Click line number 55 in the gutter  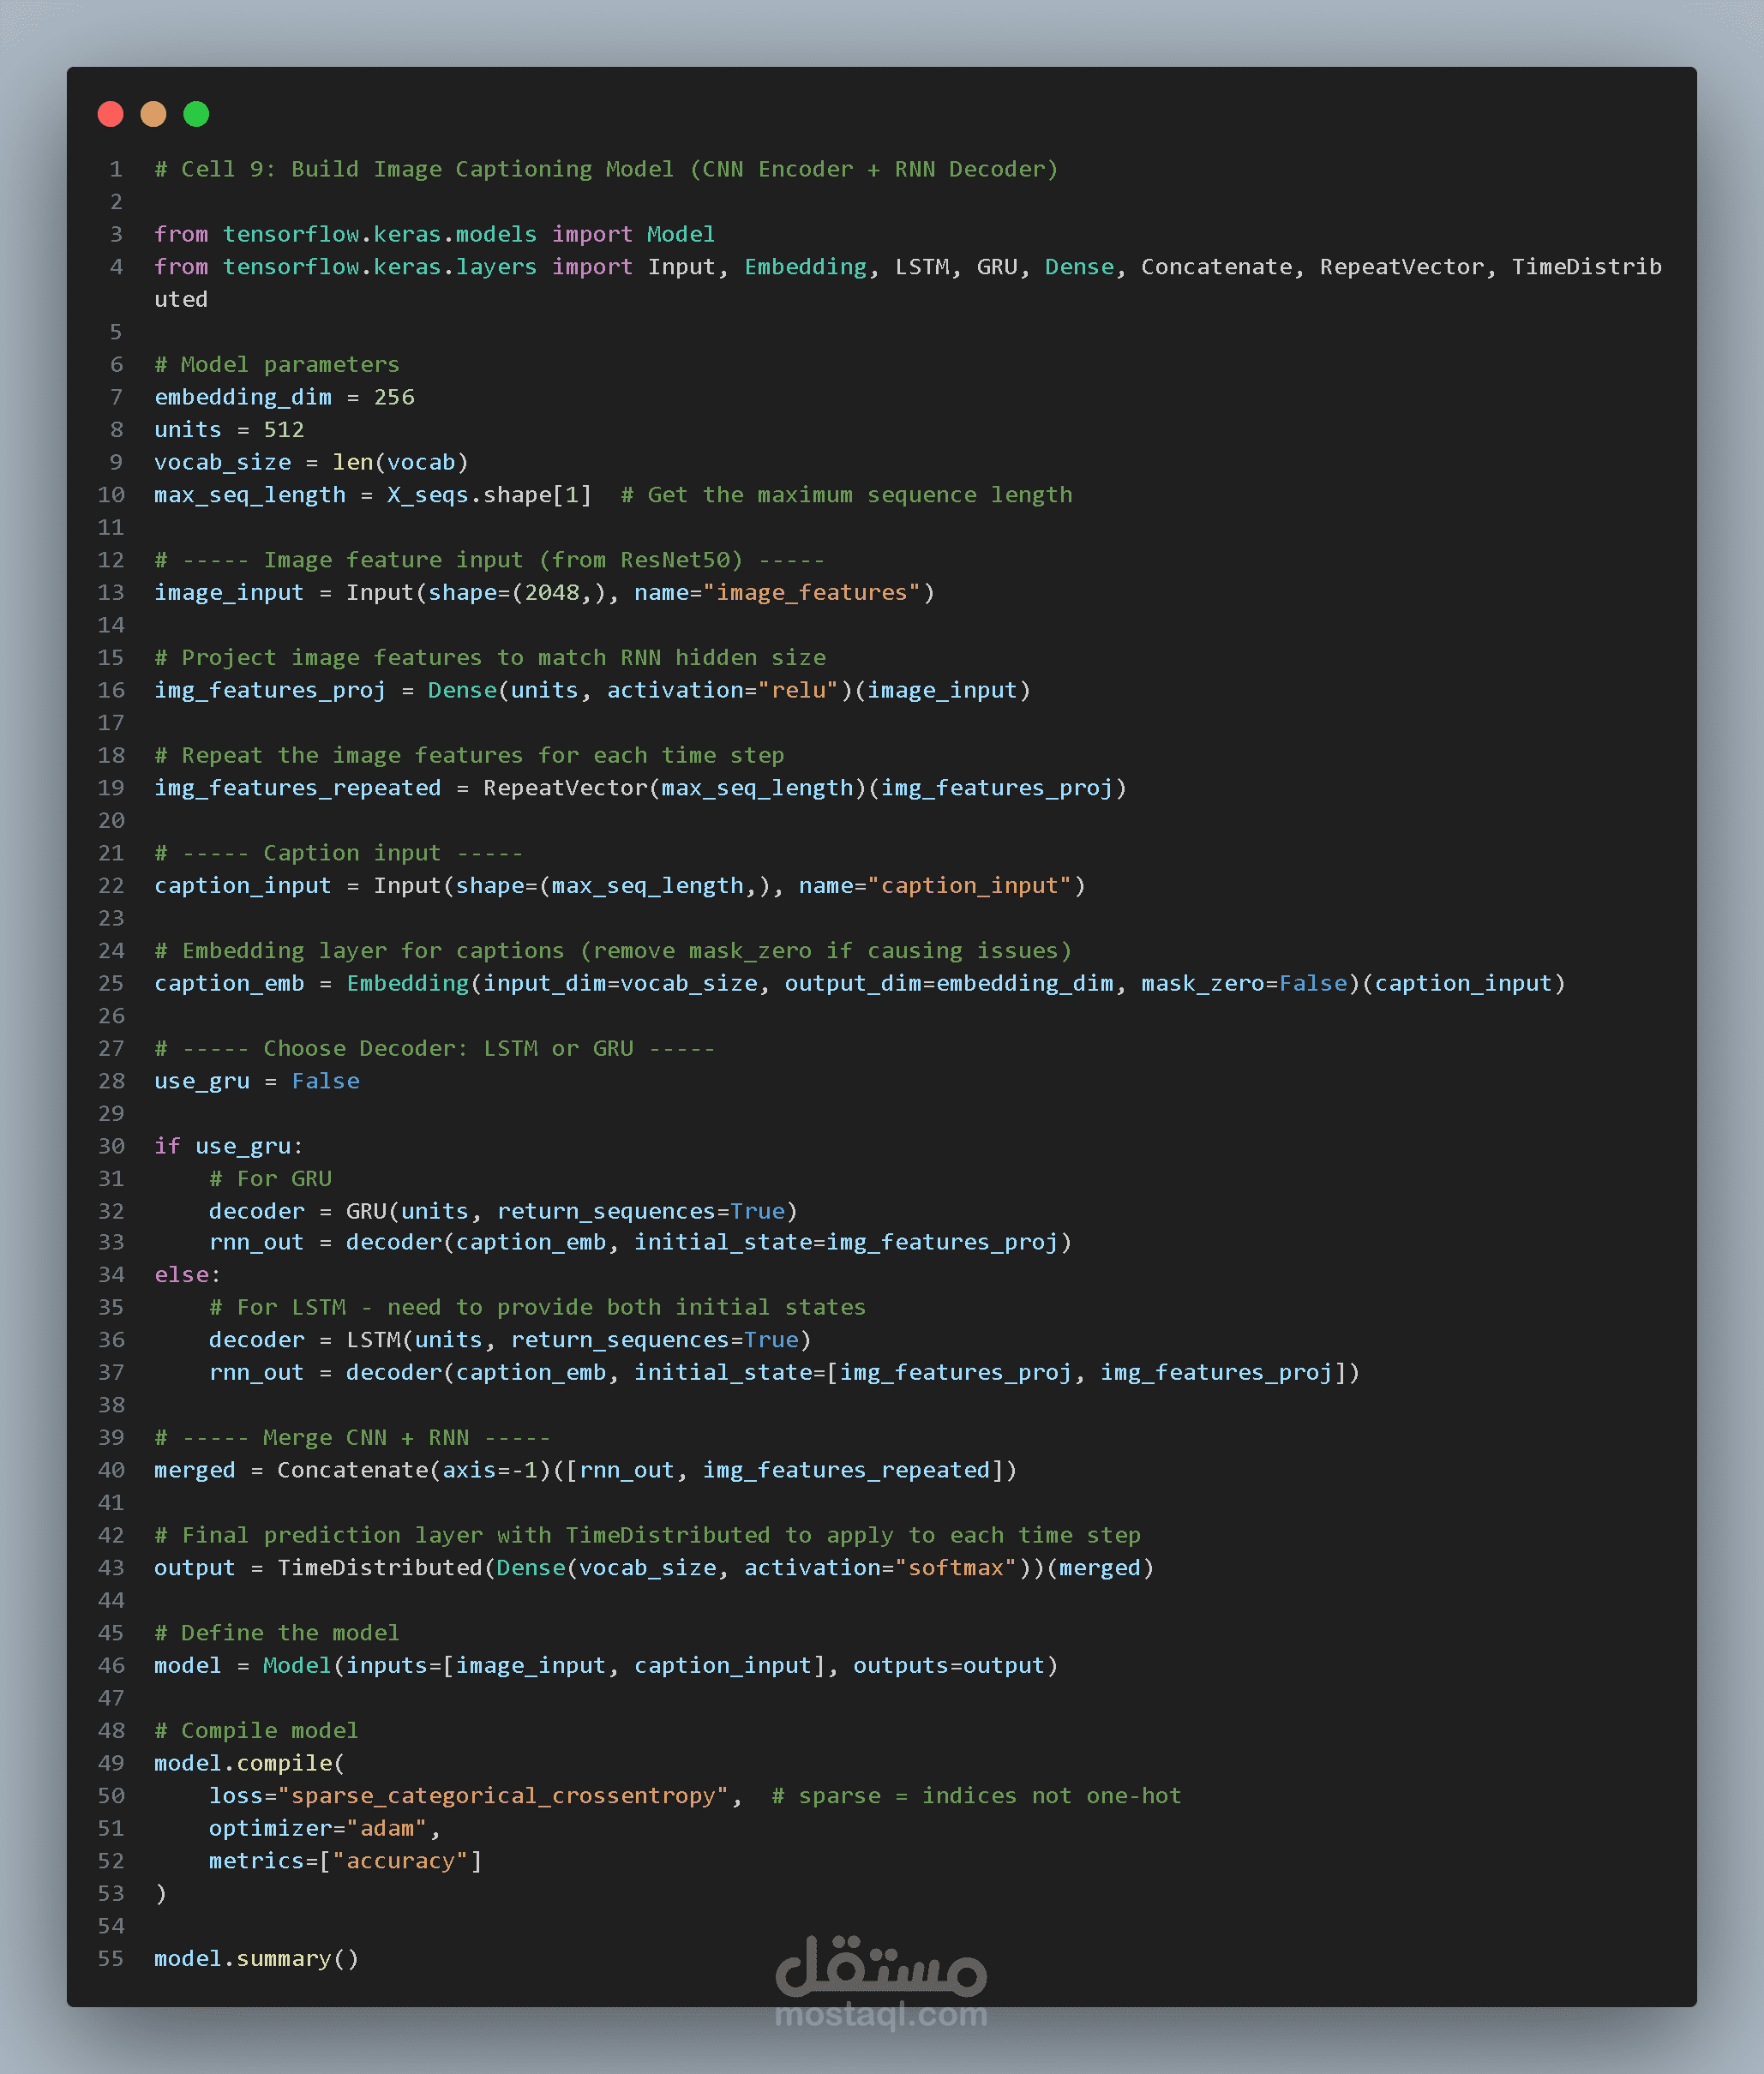coord(111,1958)
